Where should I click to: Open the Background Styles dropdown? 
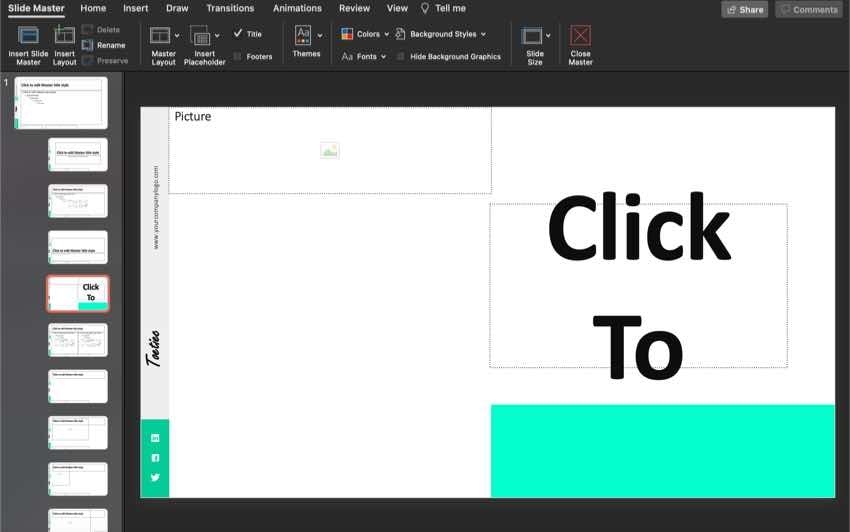(x=441, y=34)
